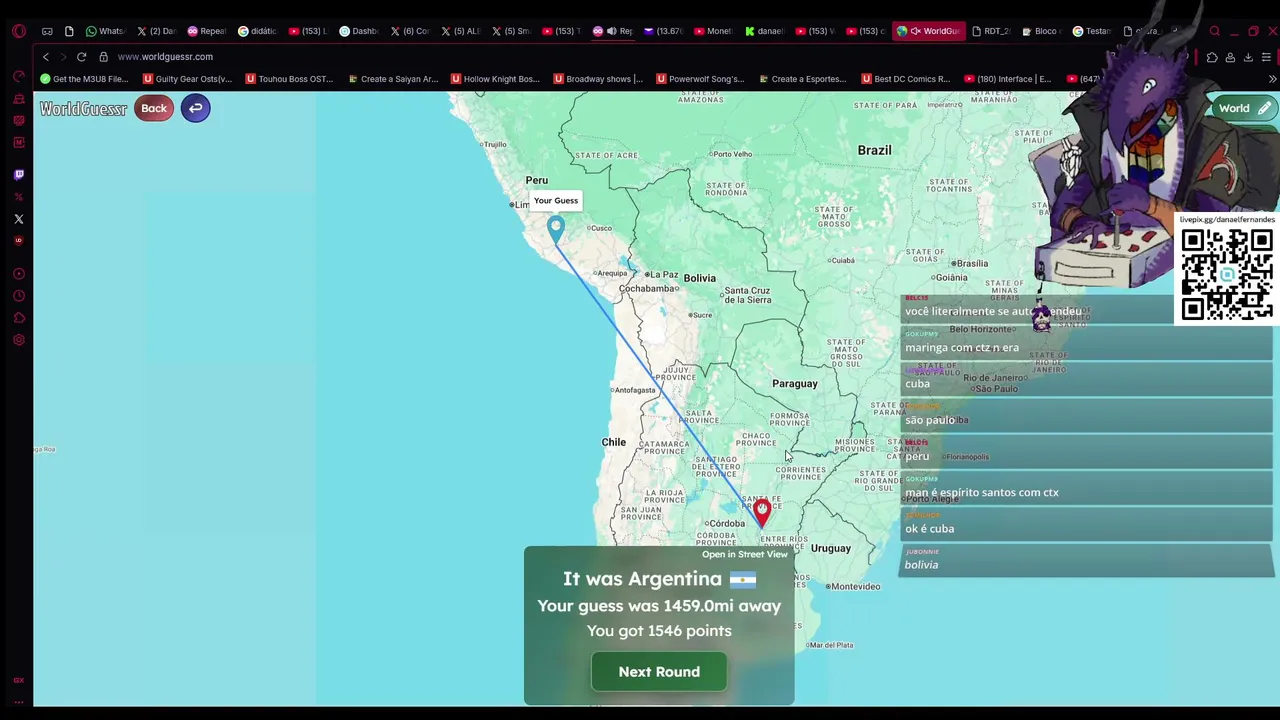Switch to the RDT_2 document tab

click(x=991, y=31)
